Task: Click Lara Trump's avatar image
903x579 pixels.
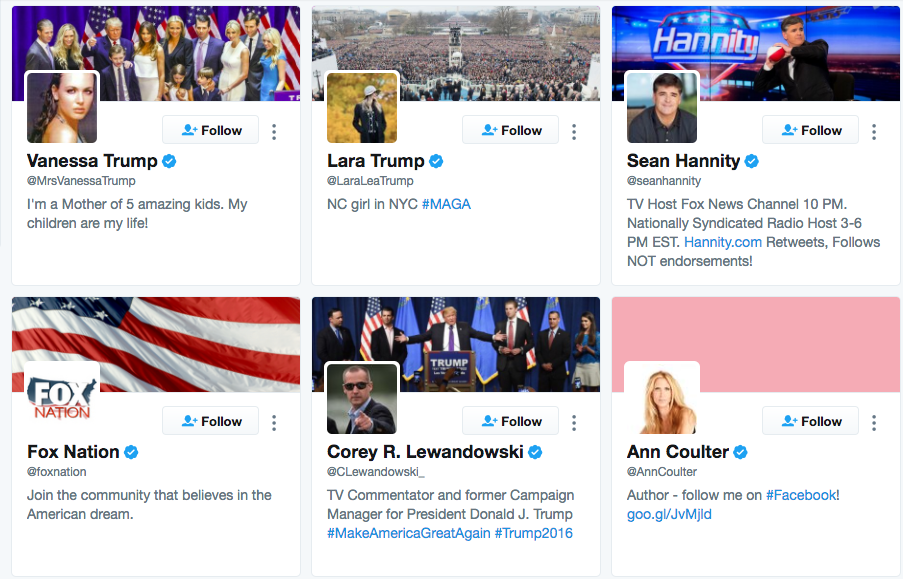Action: (362, 108)
